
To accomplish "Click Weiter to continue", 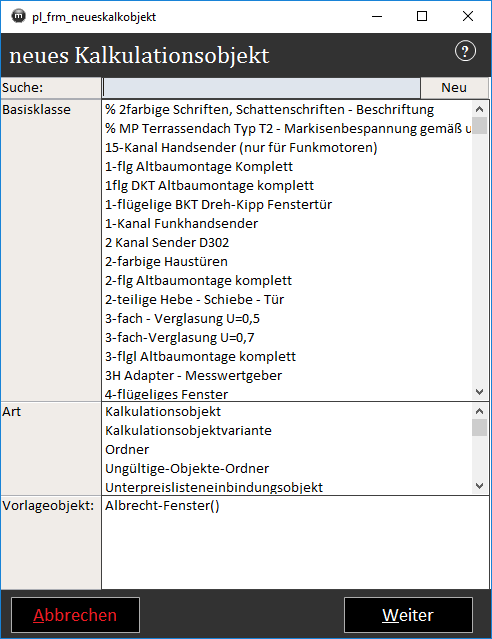I will (x=408, y=615).
